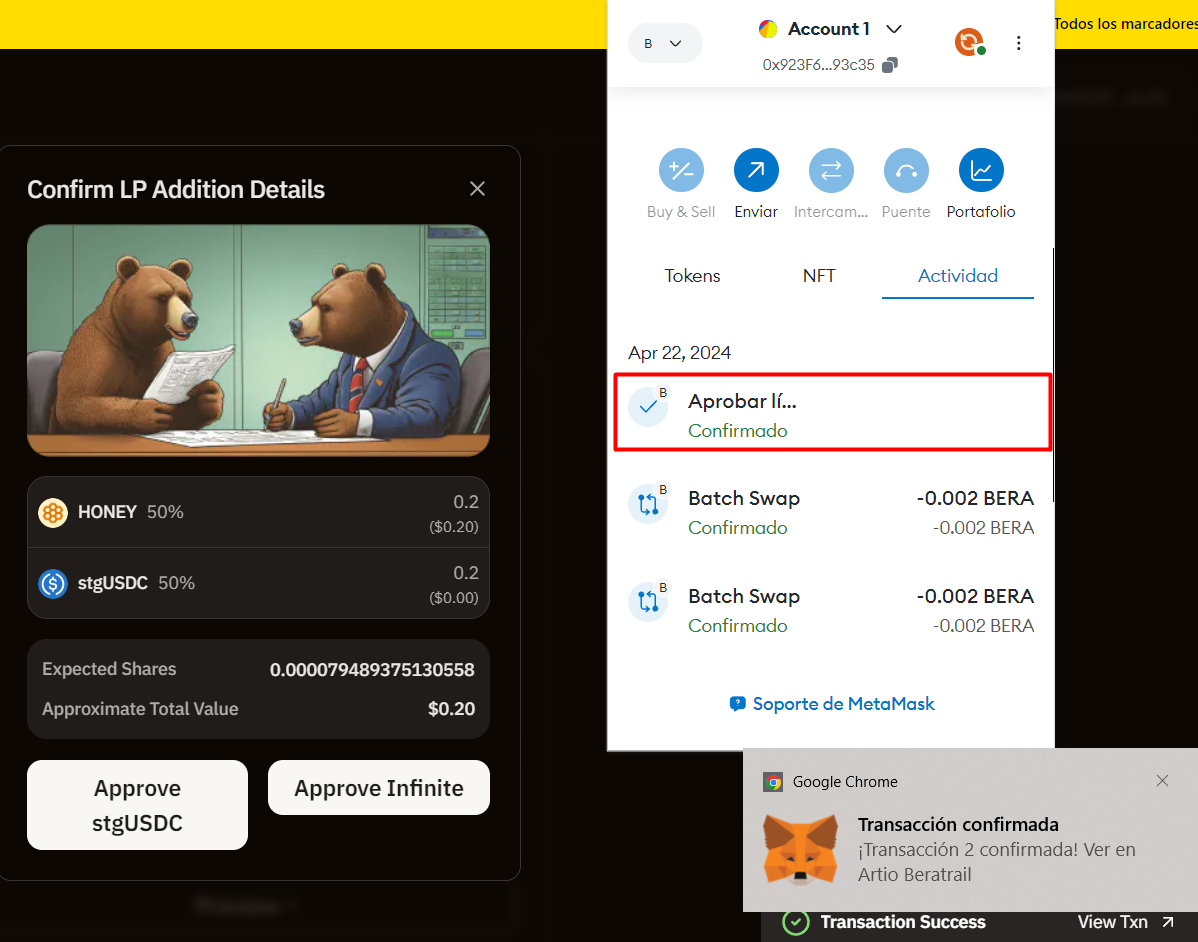Click the View Txn arrow icon
The image size is (1198, 942).
coord(1167,922)
